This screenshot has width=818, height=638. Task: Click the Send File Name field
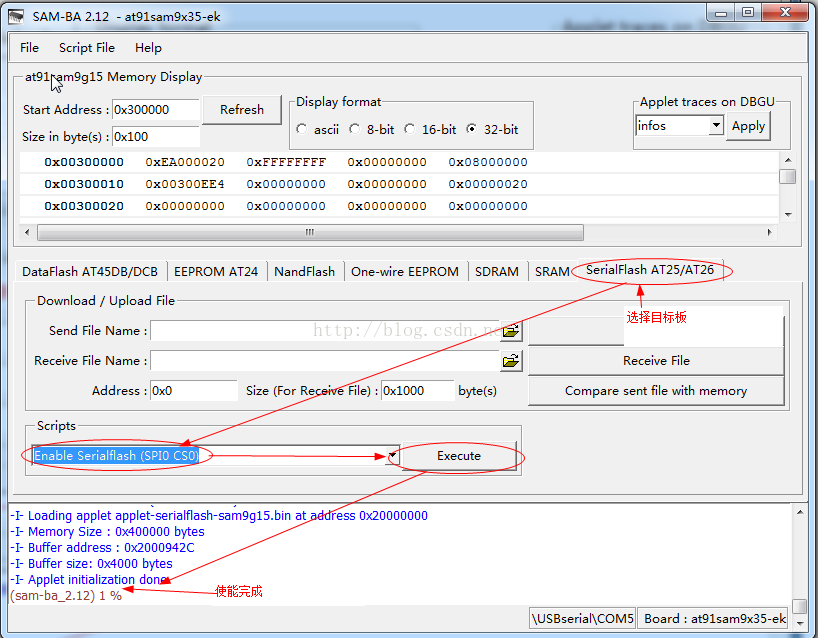324,331
